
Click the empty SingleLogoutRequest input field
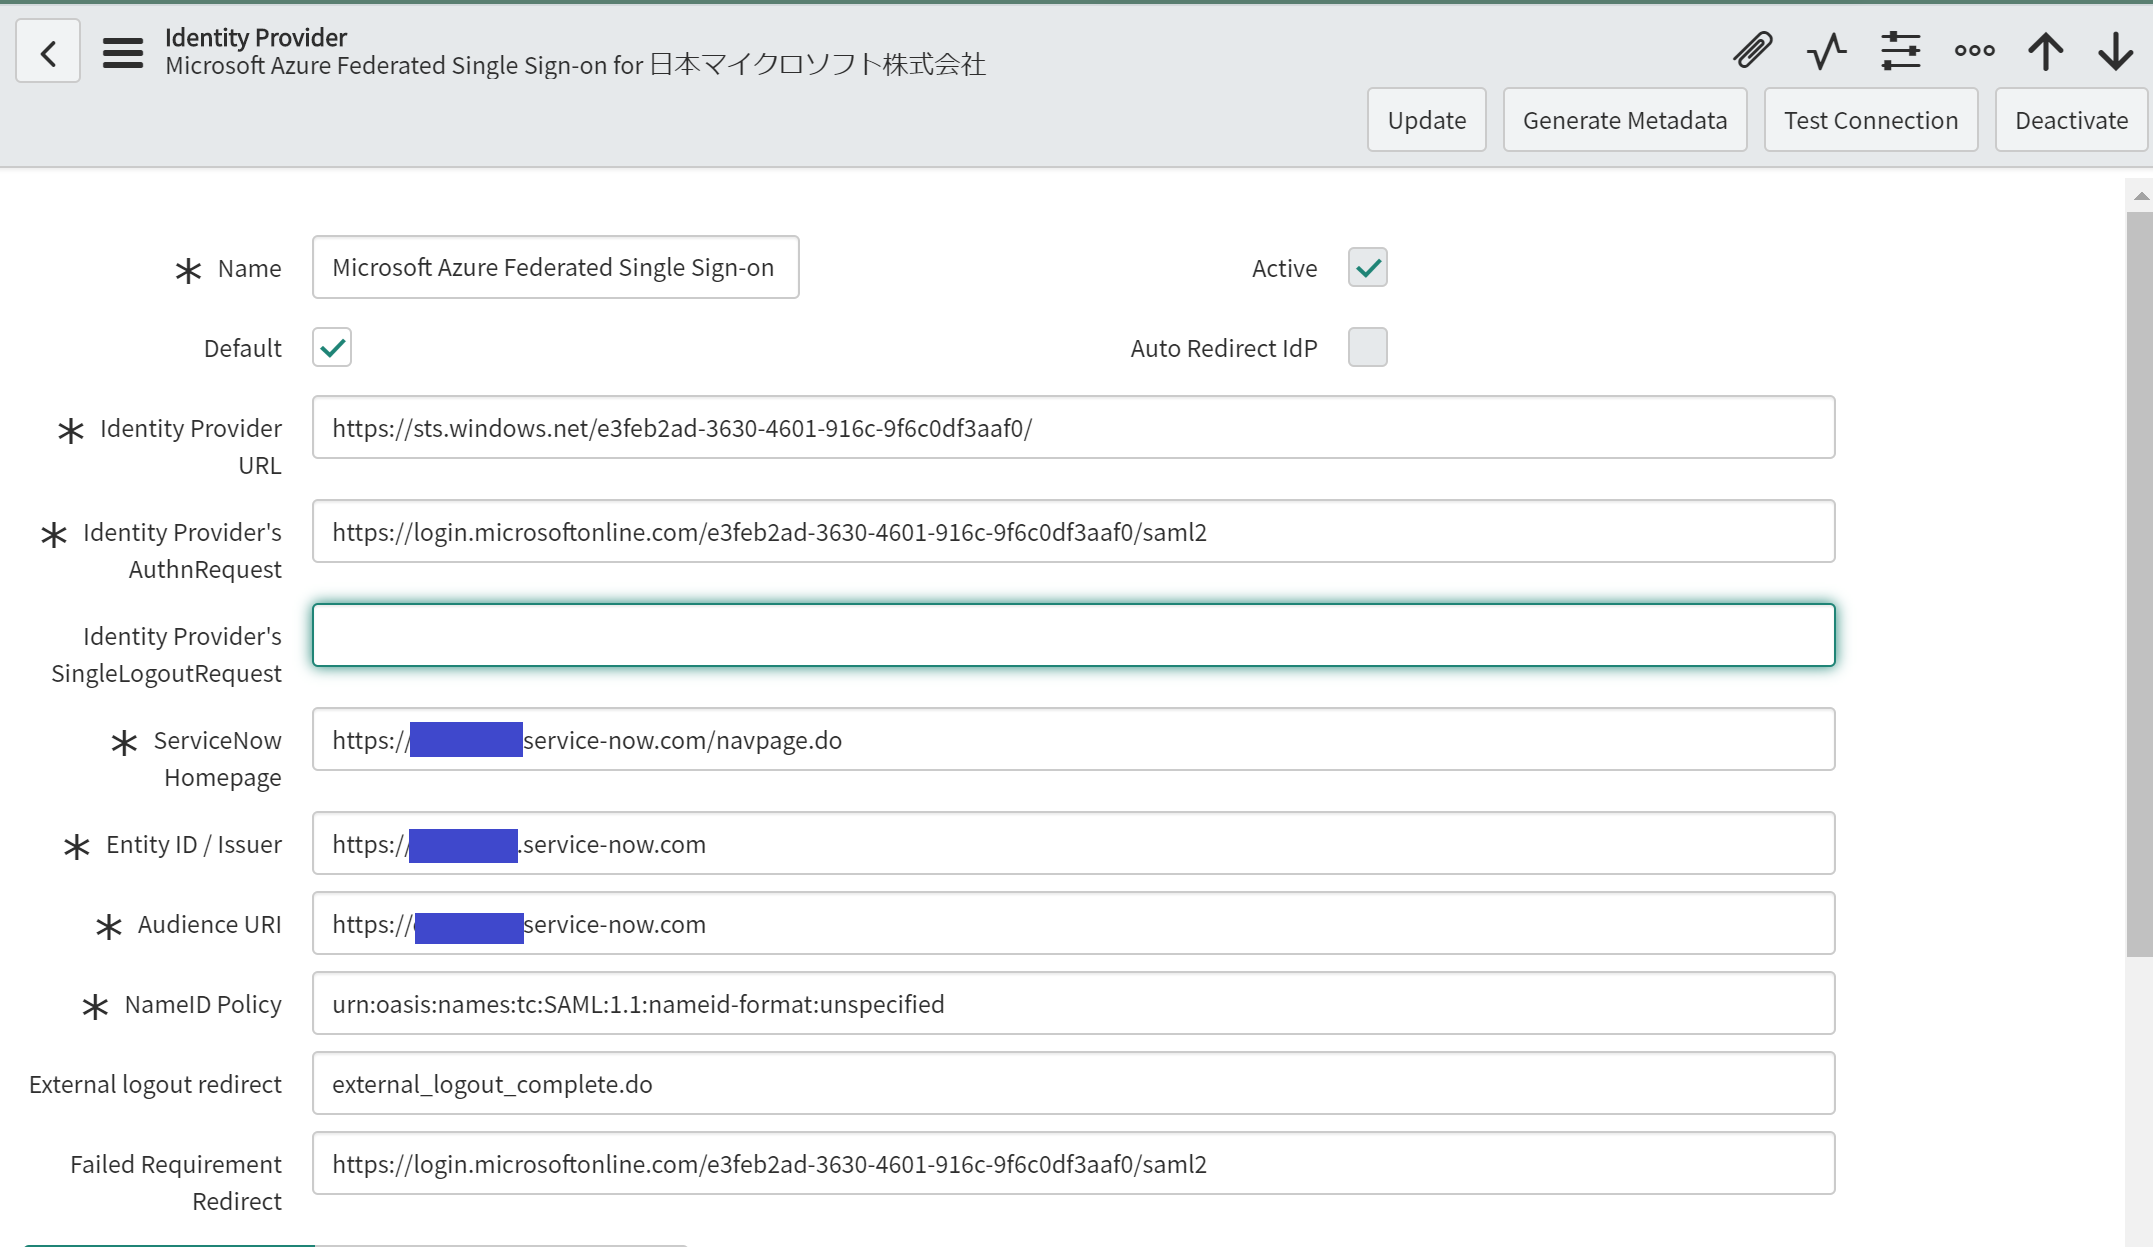tap(1073, 635)
